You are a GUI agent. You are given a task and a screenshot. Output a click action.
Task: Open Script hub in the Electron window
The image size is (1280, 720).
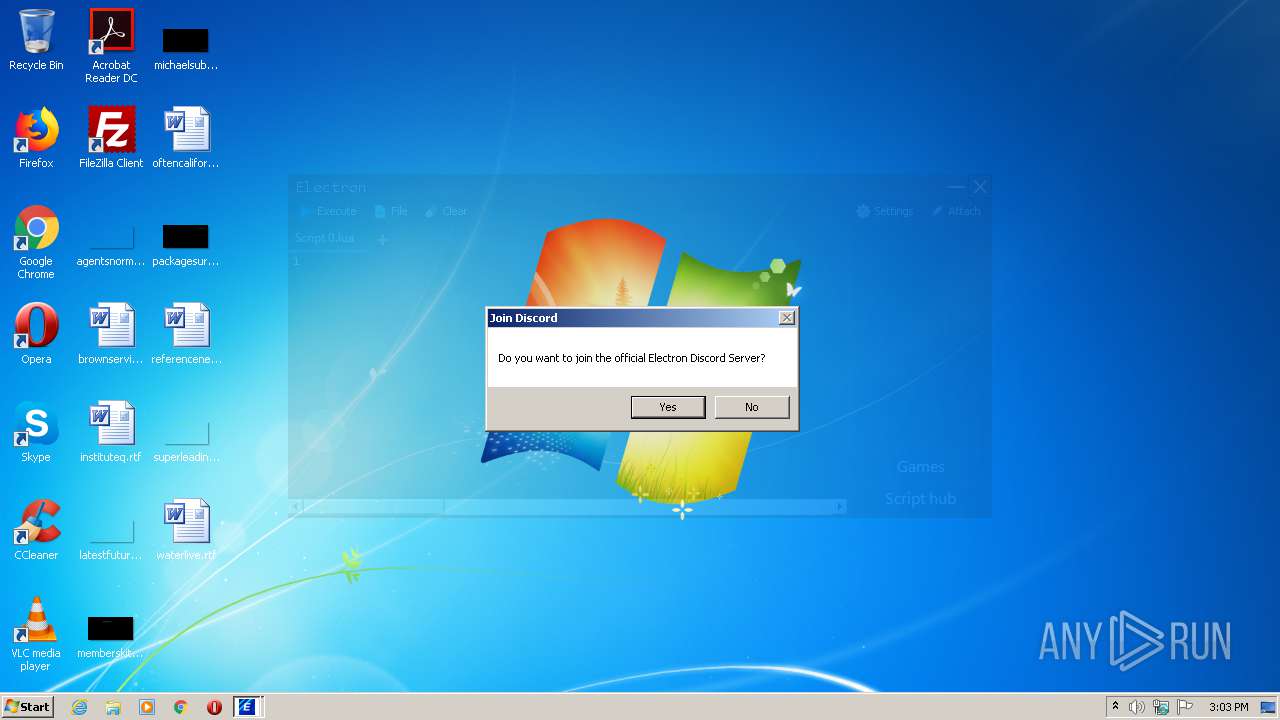coord(920,498)
